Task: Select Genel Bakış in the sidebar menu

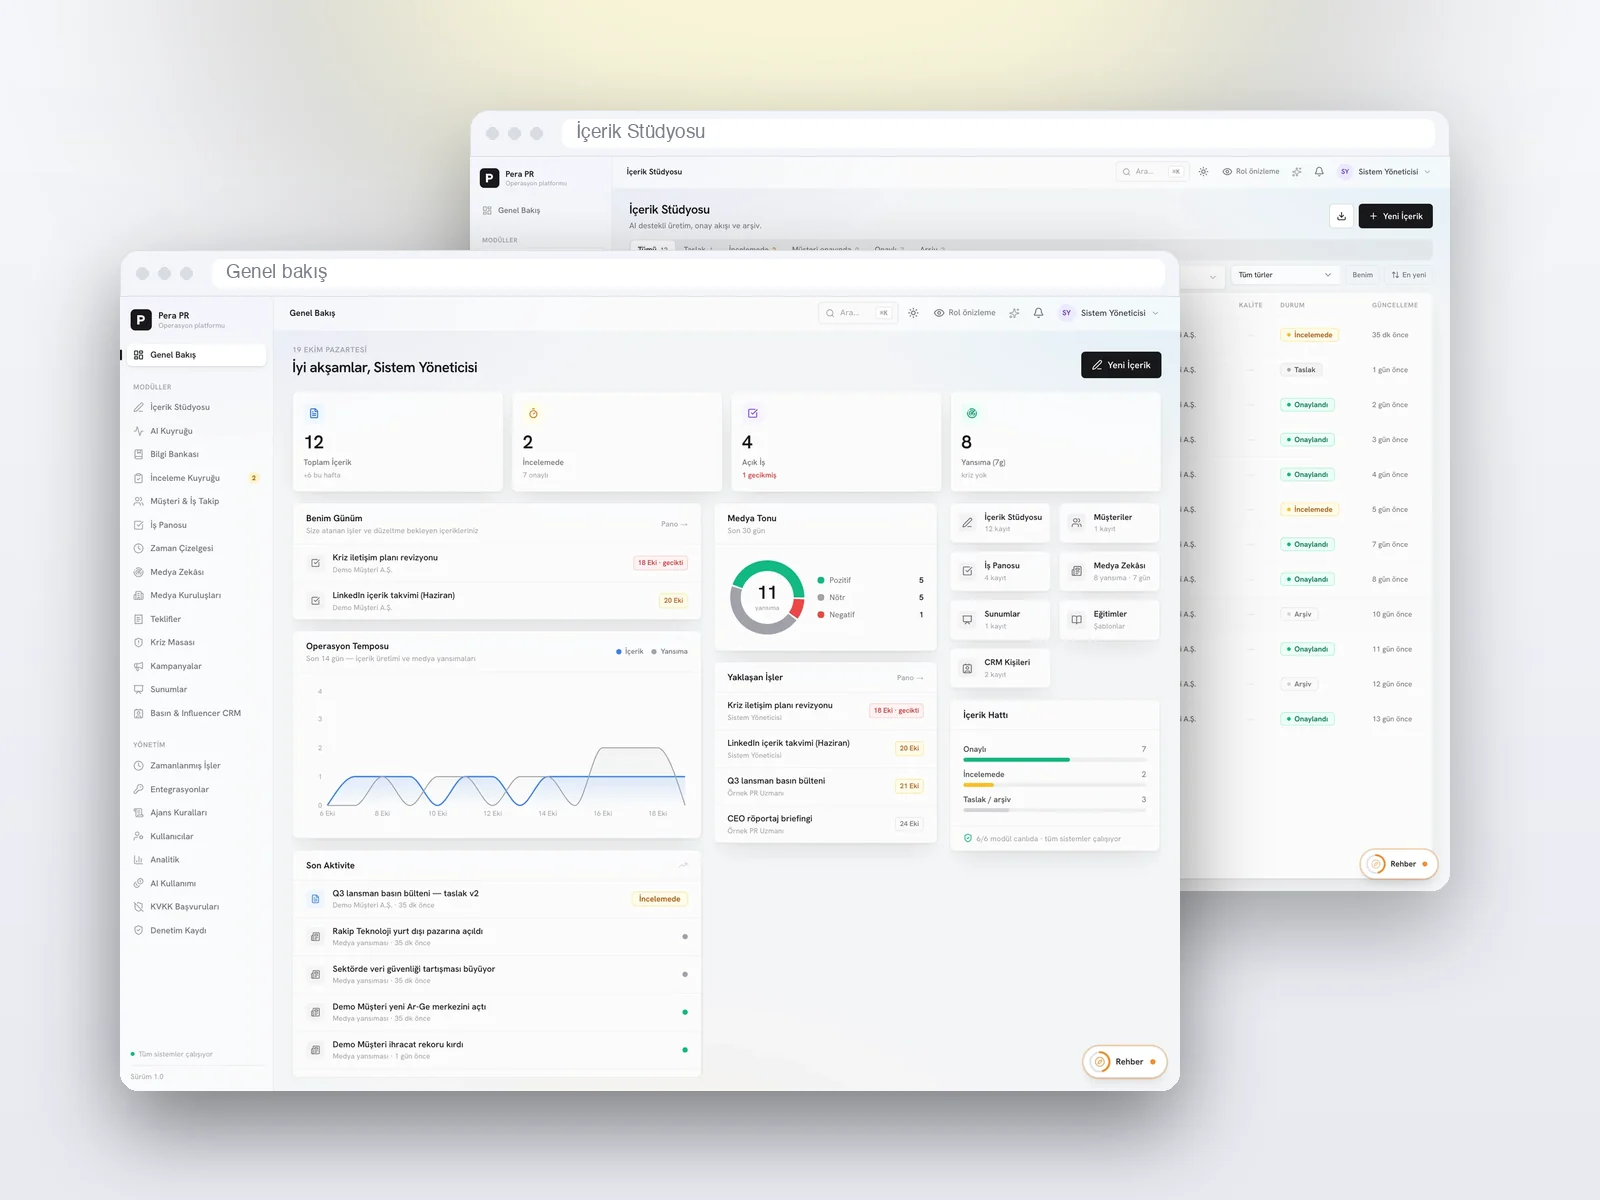Action: (x=197, y=355)
